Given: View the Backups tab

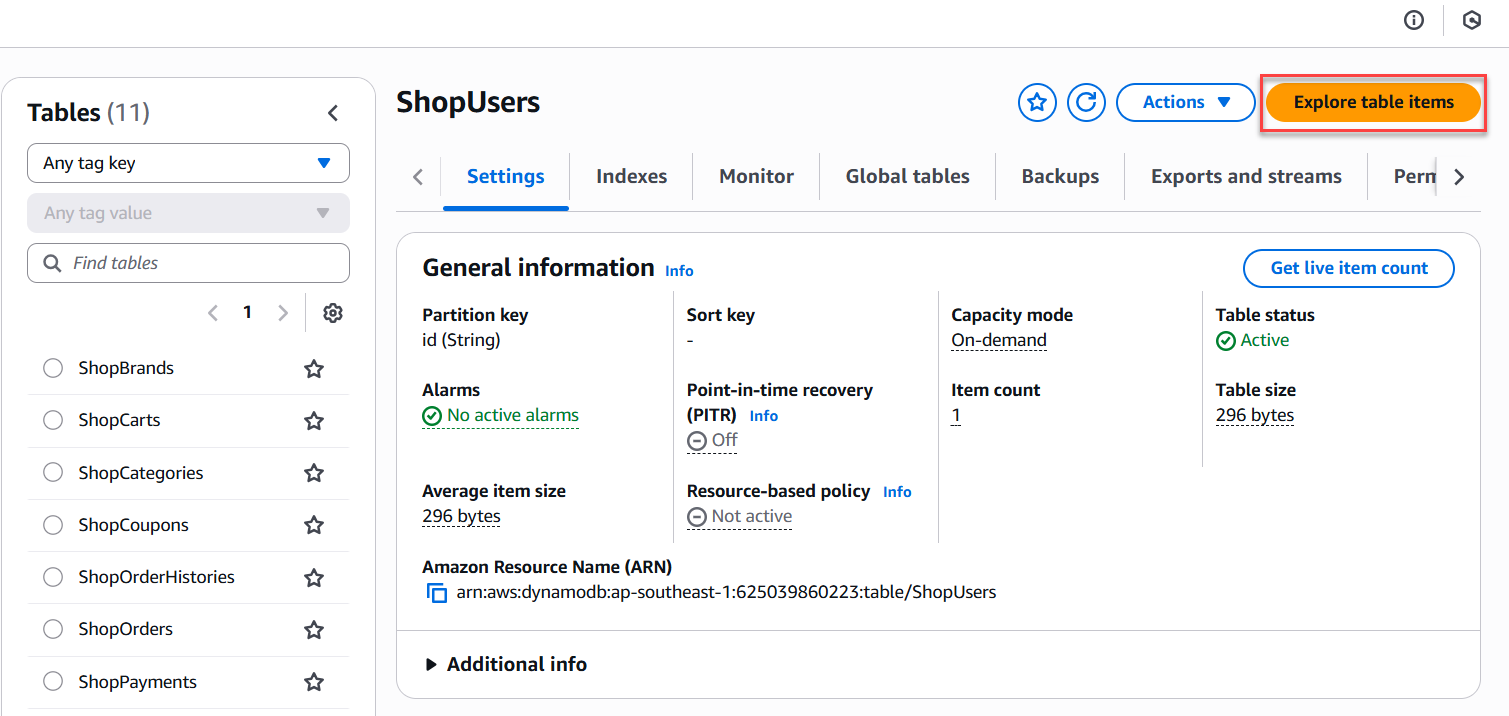Looking at the screenshot, I should coord(1060,177).
